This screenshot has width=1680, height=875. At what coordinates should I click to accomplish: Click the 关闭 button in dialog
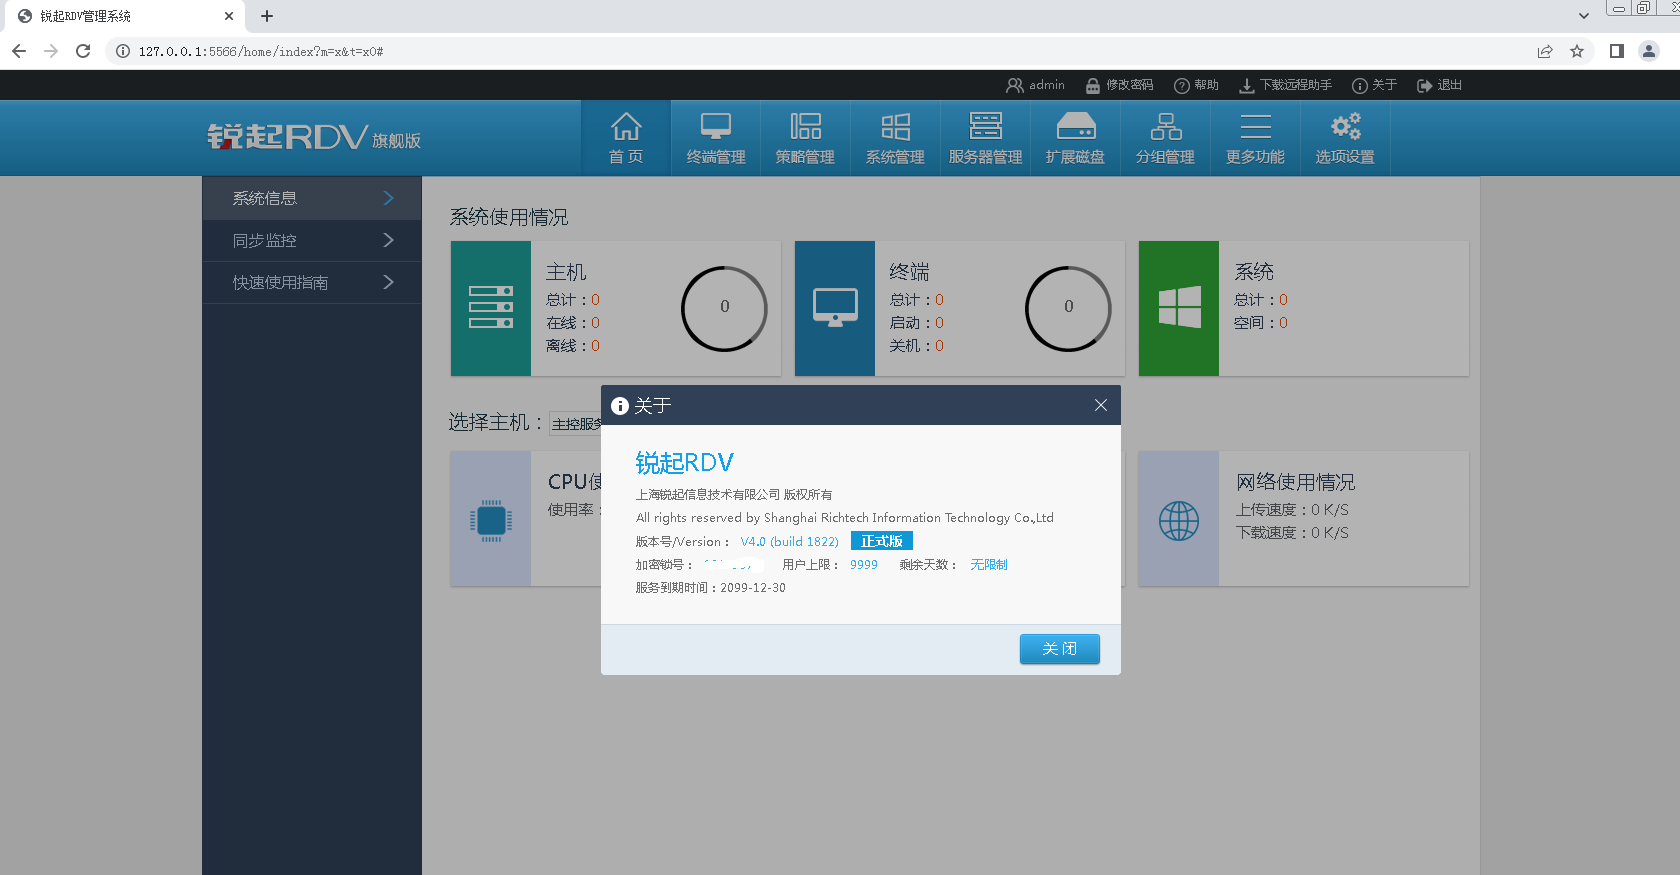click(1060, 649)
